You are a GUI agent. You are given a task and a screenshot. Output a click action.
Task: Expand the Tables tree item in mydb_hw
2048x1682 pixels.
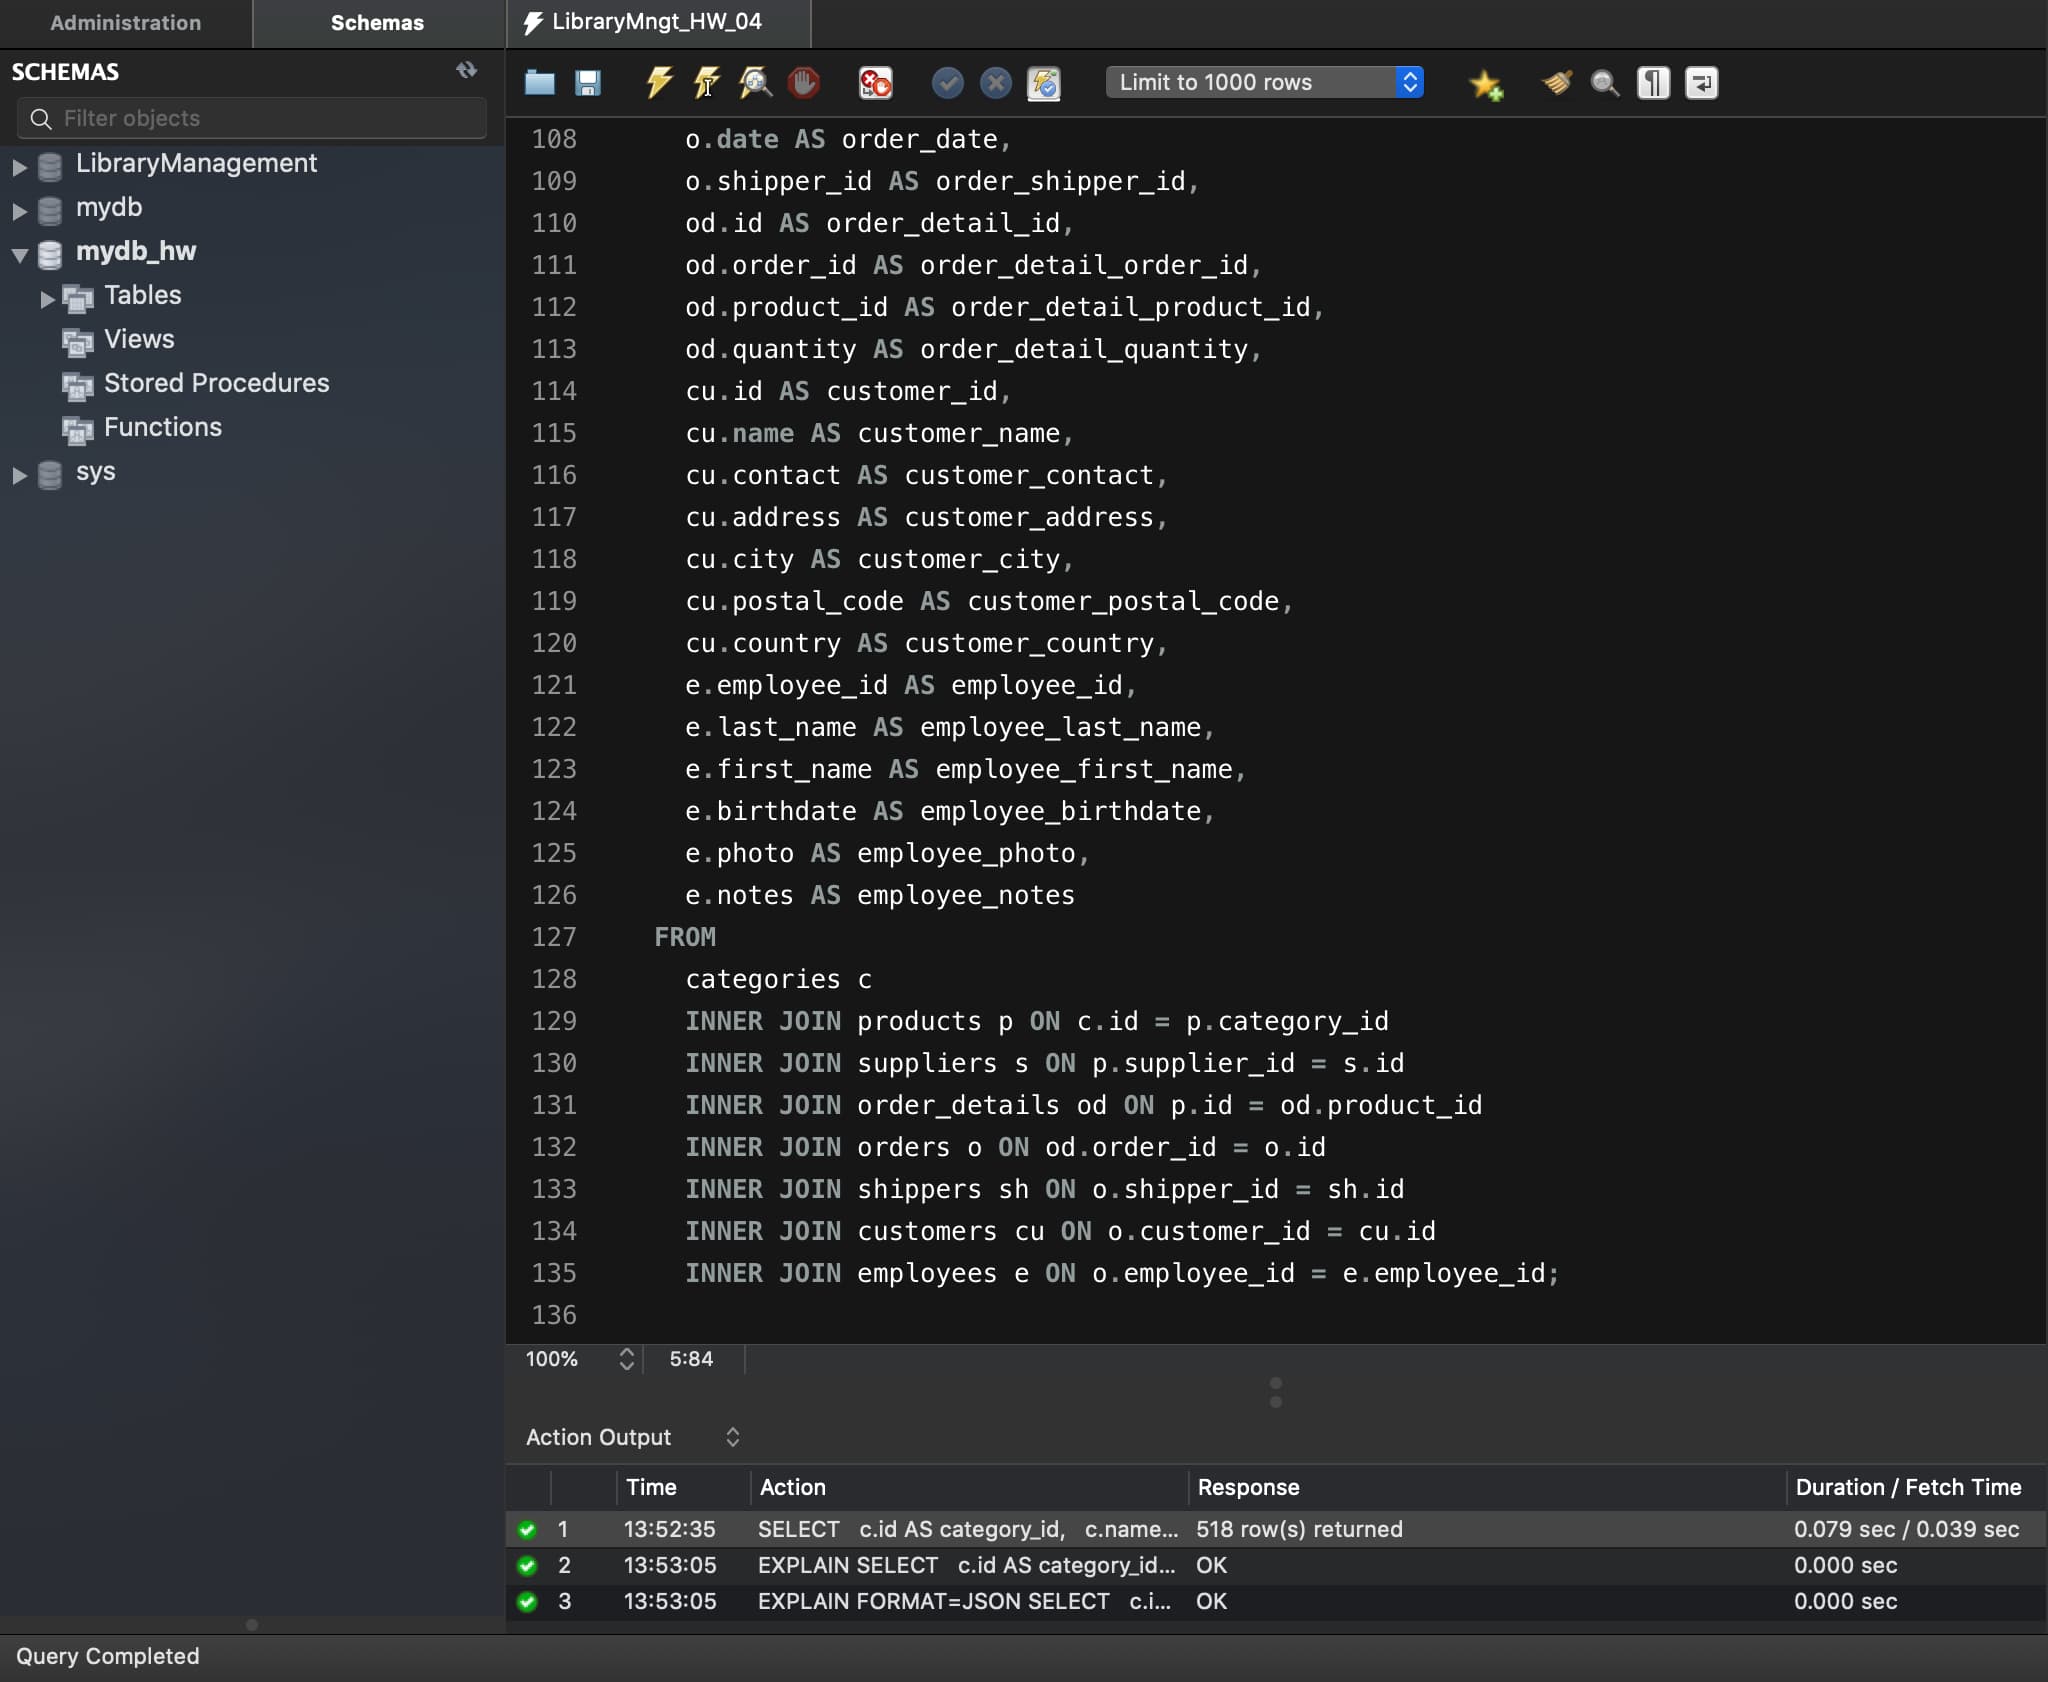tap(44, 293)
